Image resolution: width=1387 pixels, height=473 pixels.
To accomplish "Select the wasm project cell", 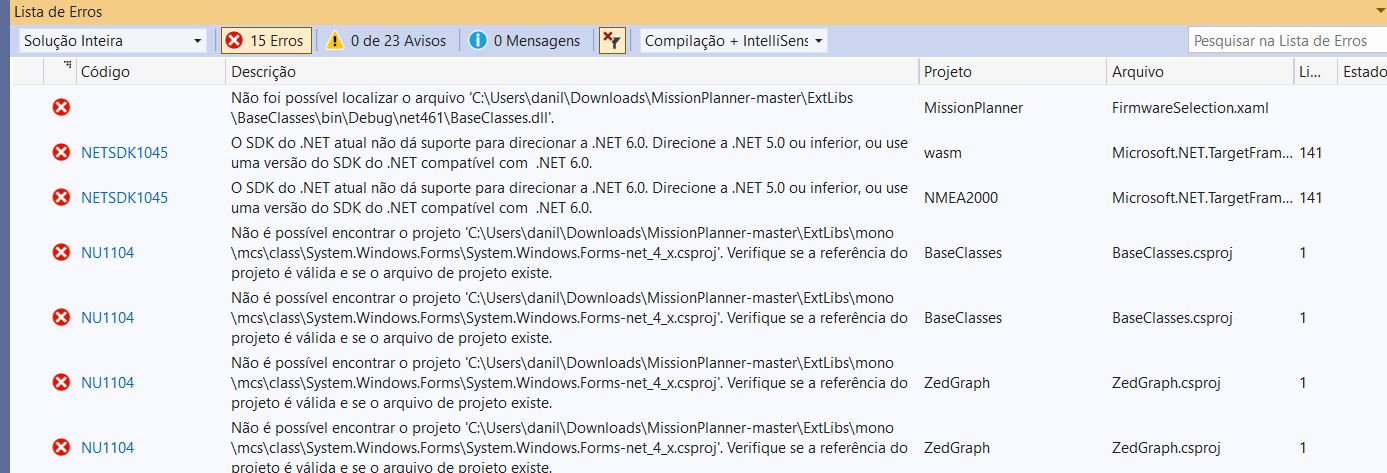I will (942, 153).
